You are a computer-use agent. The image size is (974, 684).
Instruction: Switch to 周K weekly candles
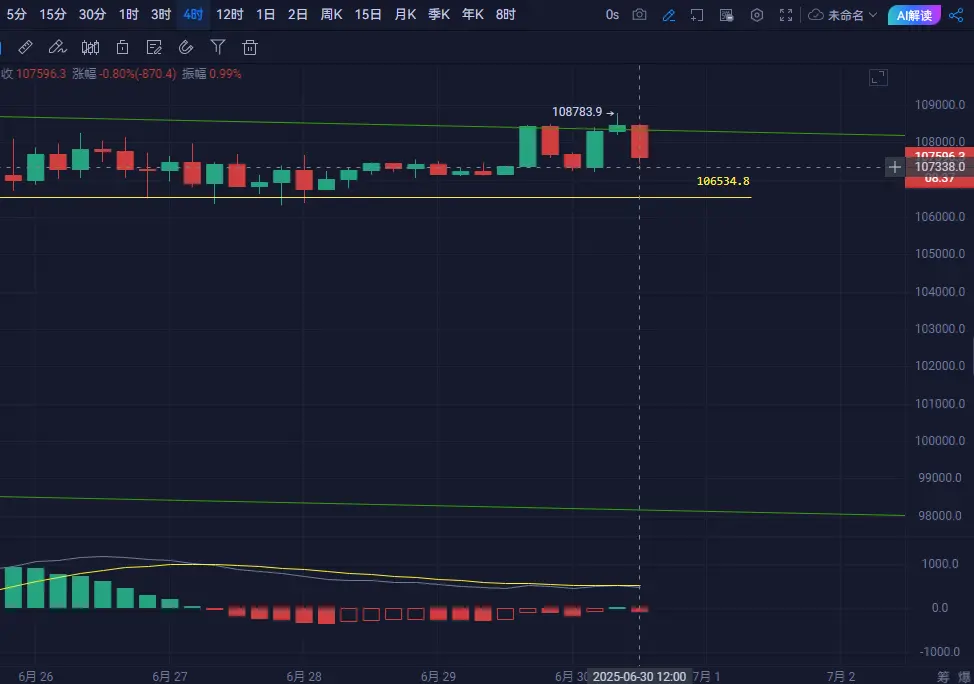pos(332,14)
